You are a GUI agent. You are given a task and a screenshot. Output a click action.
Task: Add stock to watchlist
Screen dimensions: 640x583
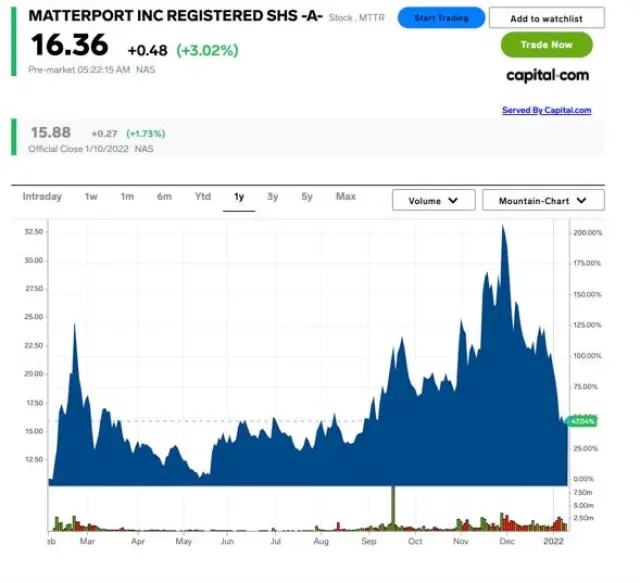tap(546, 18)
